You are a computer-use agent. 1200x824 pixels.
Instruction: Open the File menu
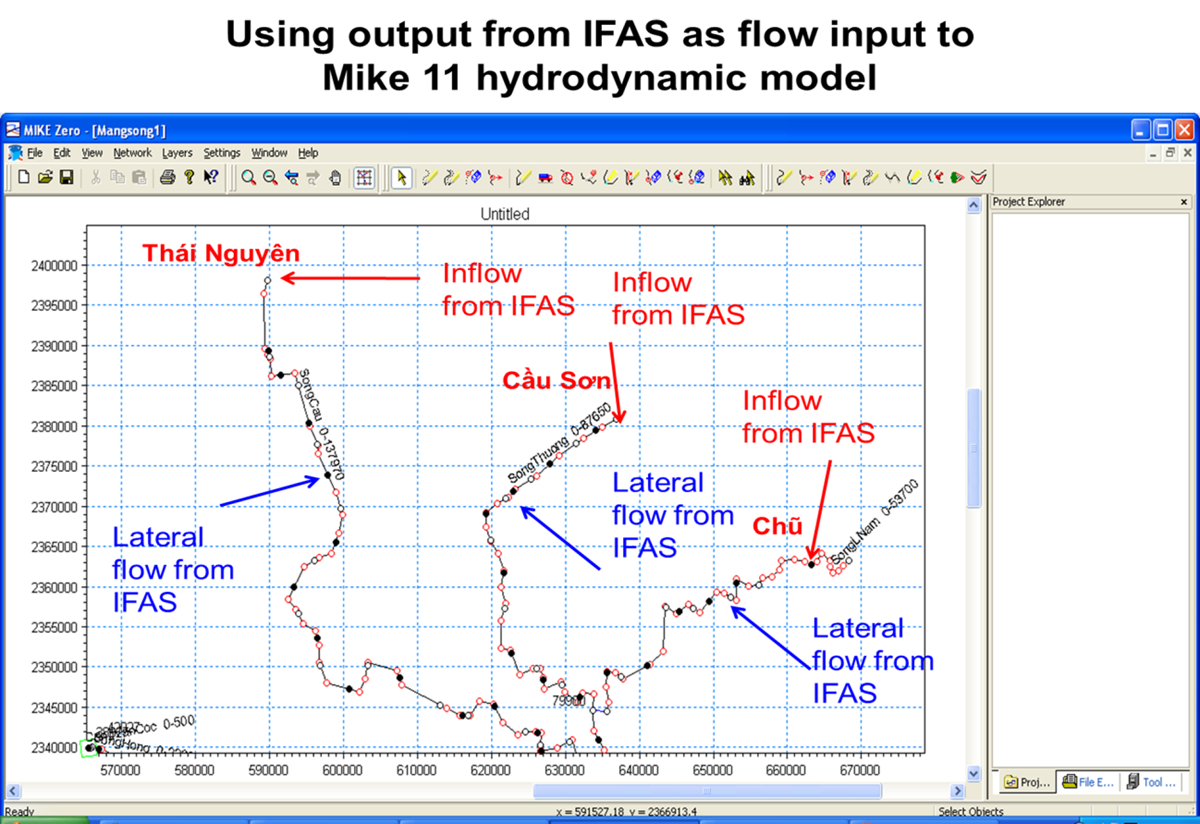[x=35, y=153]
